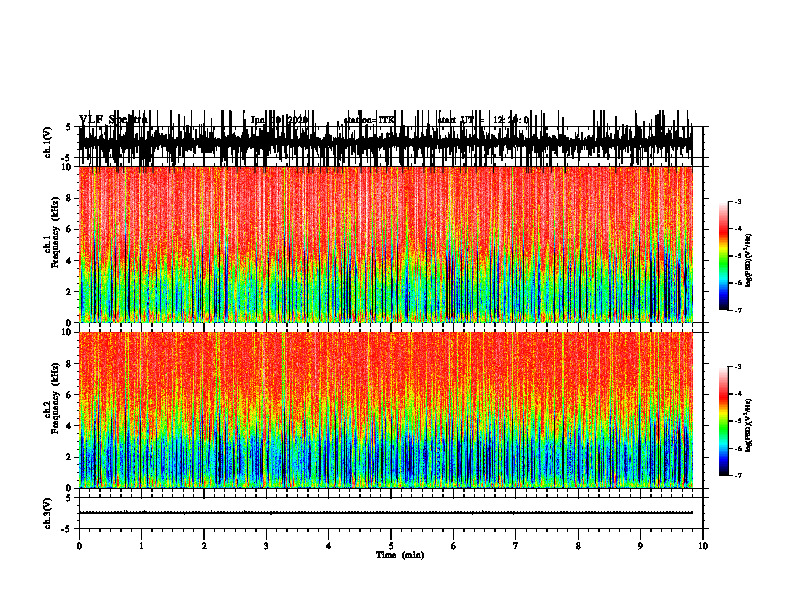Click the time axis tick label '5'
The height and width of the screenshot is (612, 792).
(391, 546)
